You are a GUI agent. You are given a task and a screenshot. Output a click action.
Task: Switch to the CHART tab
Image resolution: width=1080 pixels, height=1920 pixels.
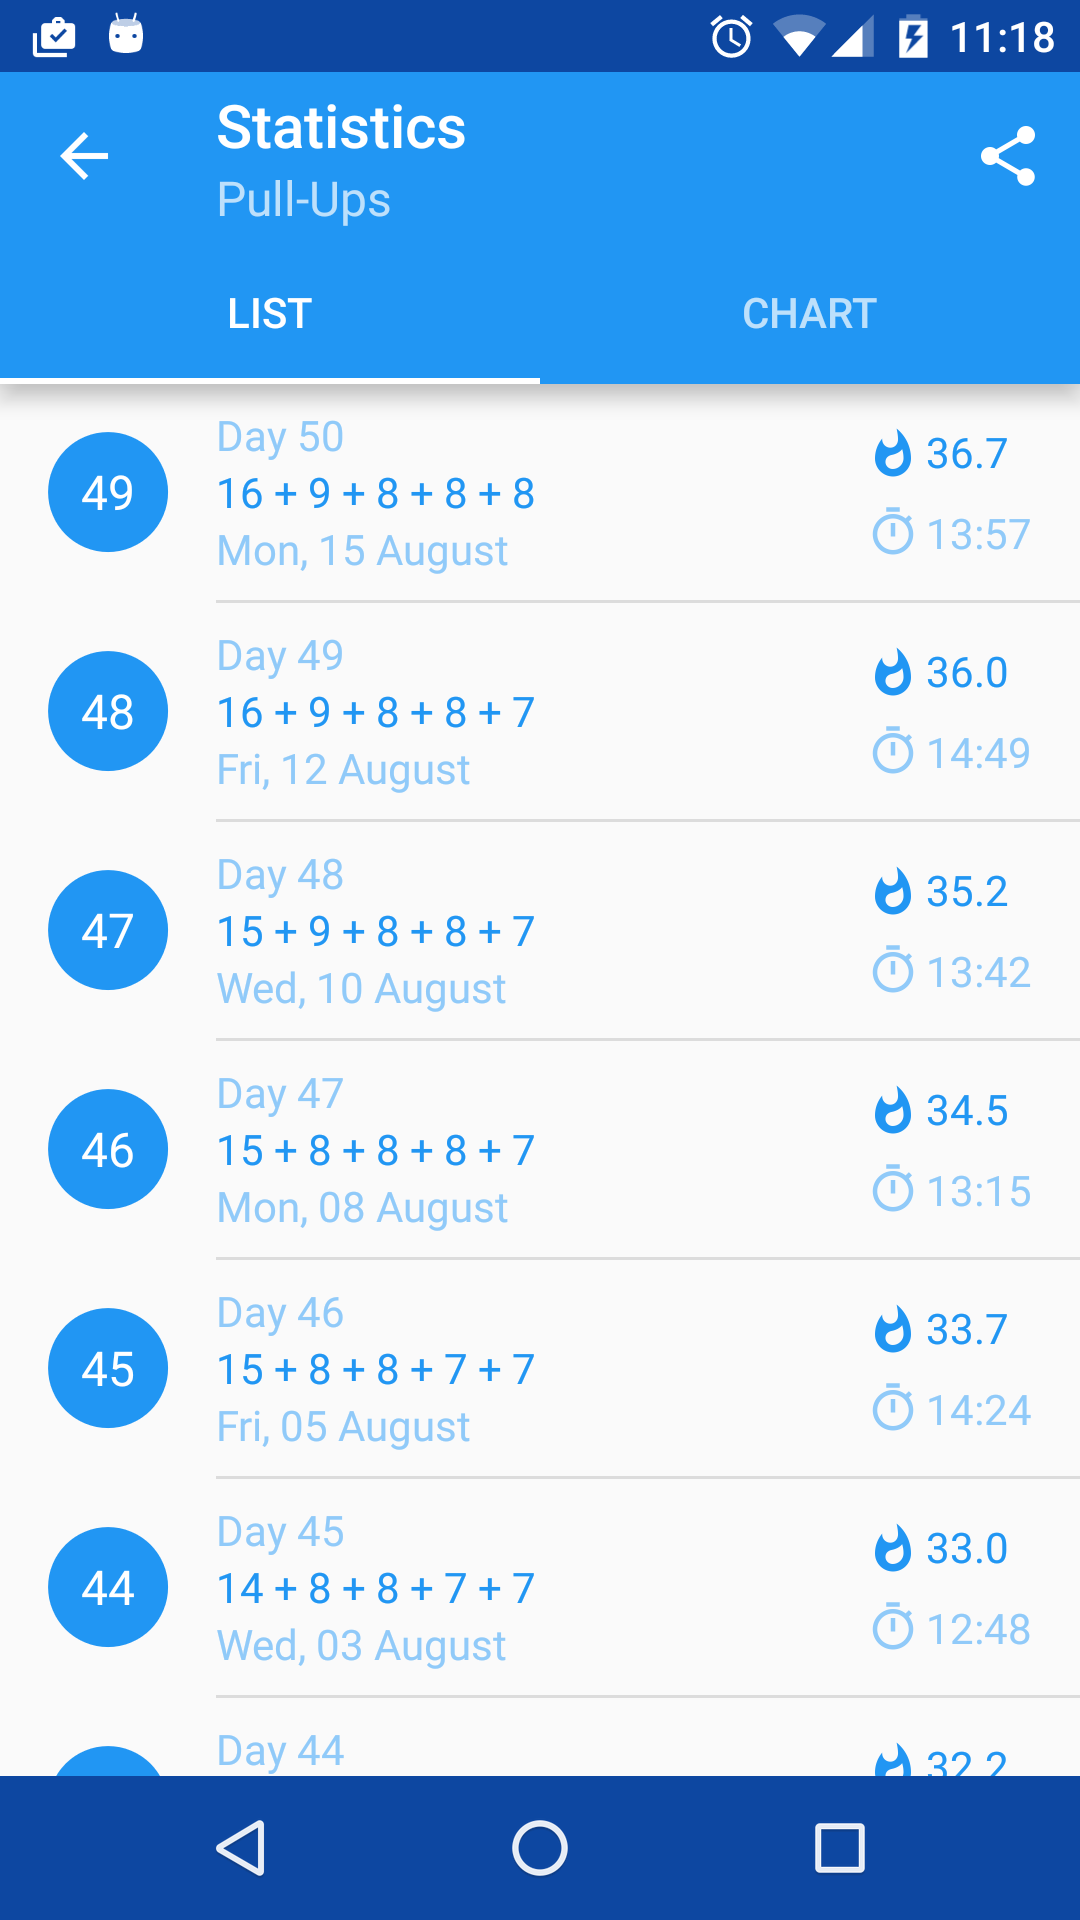point(809,314)
